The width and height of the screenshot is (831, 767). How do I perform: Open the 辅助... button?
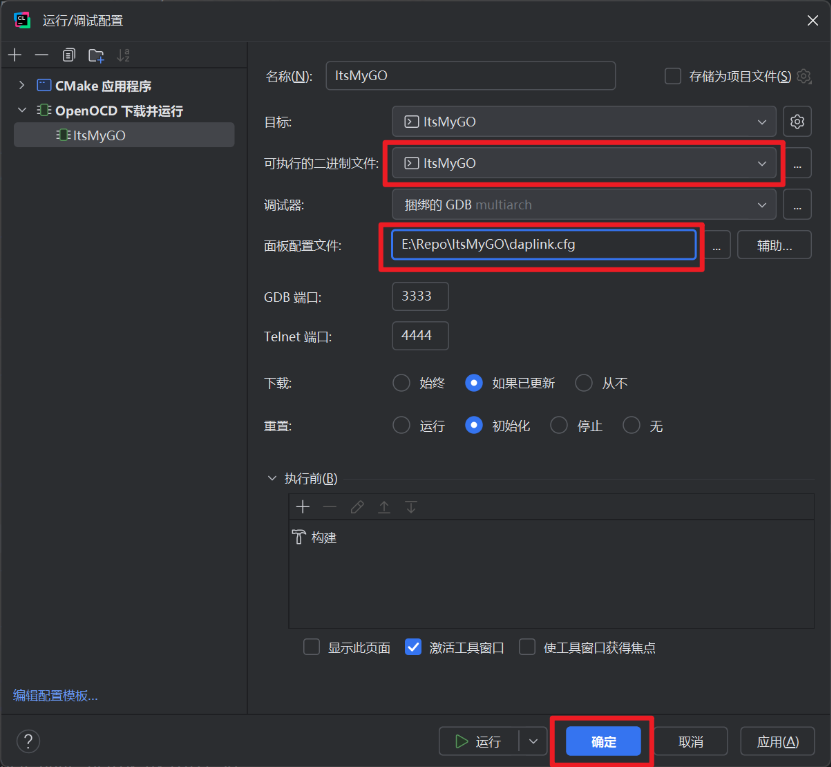click(x=774, y=245)
